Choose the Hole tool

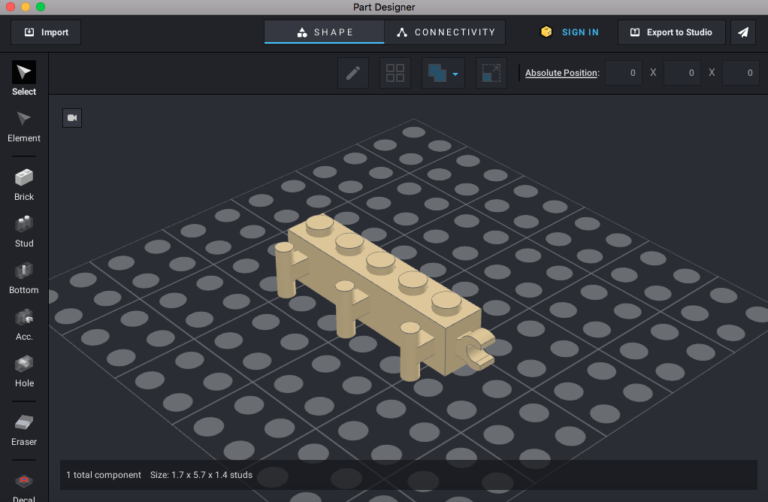point(24,371)
